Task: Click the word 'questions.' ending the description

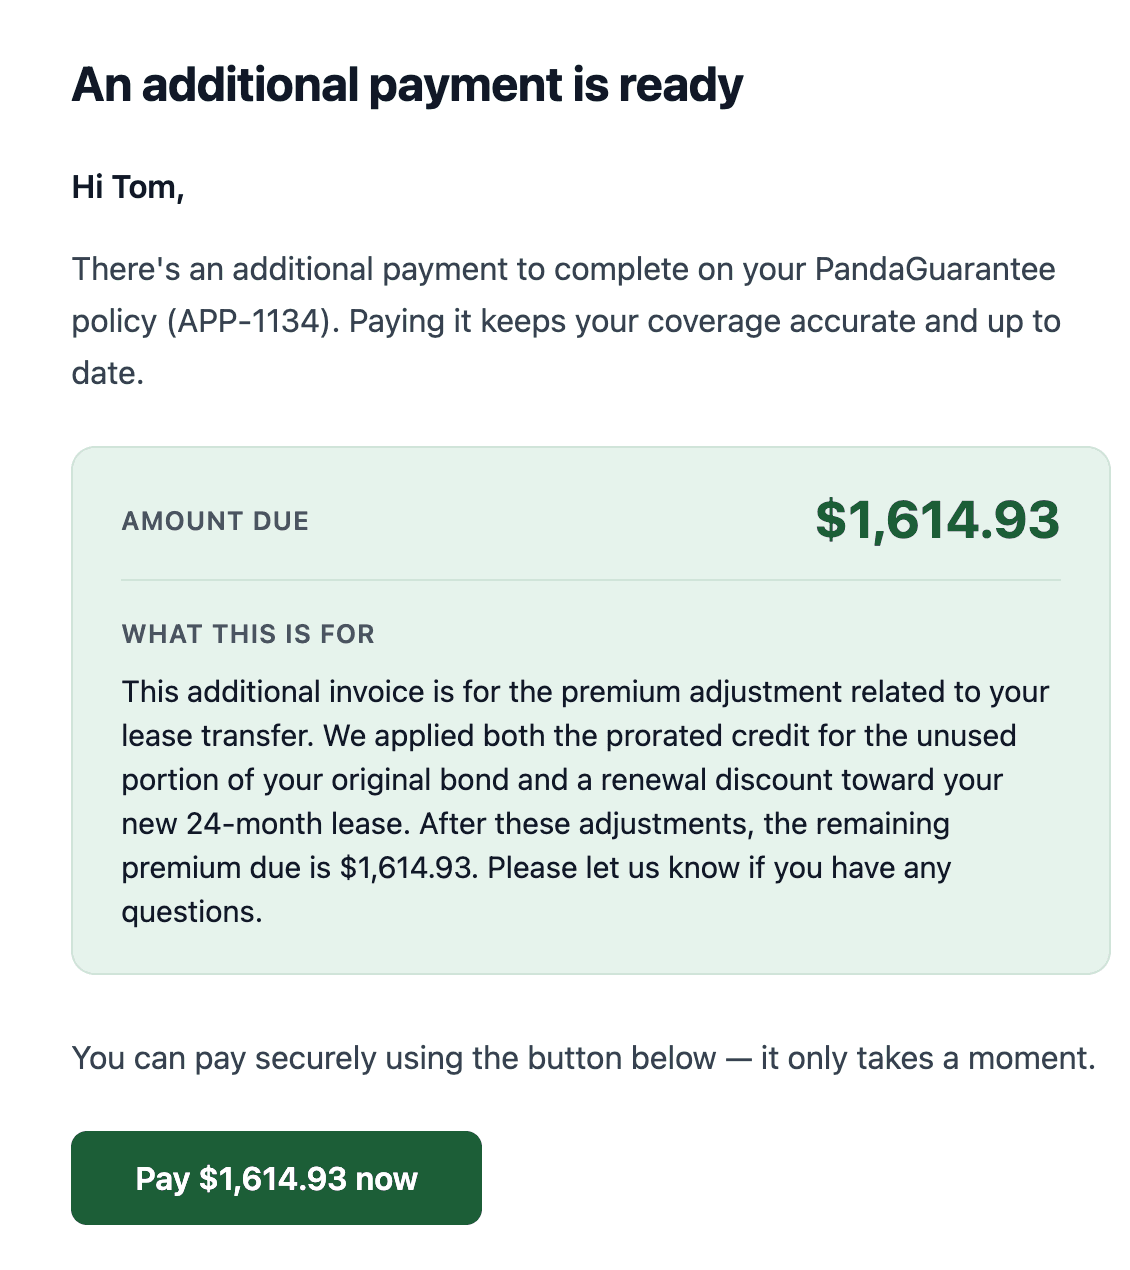Action: (192, 912)
